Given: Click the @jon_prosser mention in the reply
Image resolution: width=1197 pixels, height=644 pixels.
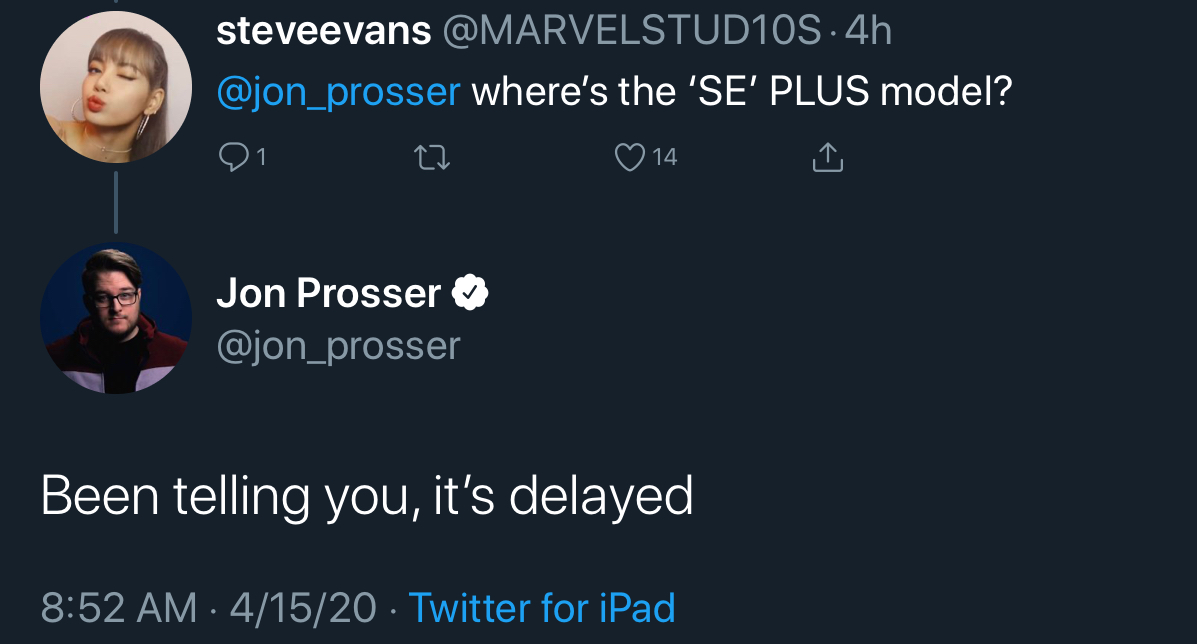Looking at the screenshot, I should [339, 93].
